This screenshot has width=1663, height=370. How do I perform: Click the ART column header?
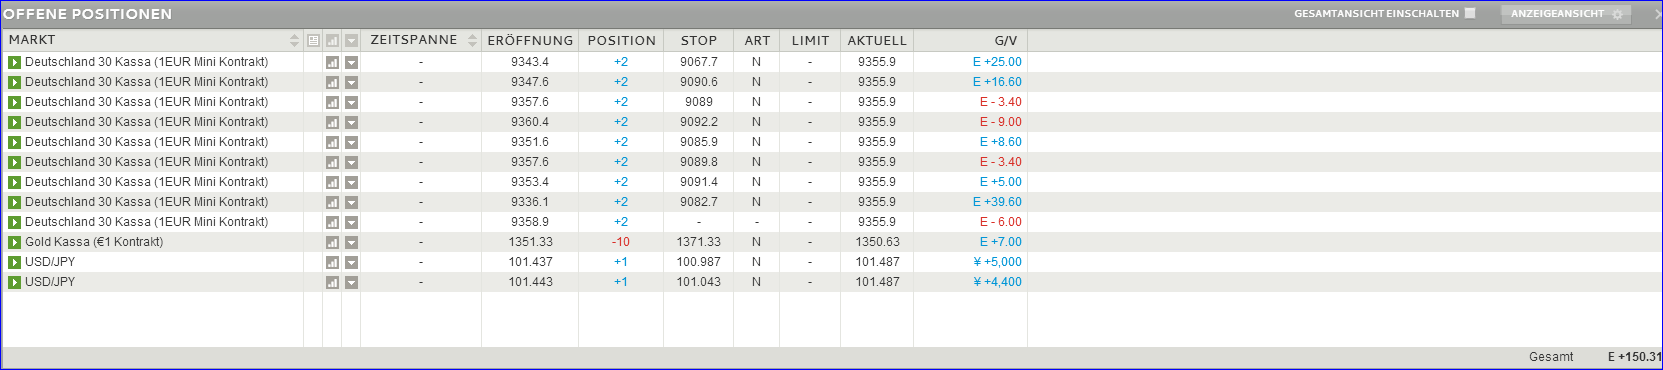pyautogui.click(x=757, y=41)
